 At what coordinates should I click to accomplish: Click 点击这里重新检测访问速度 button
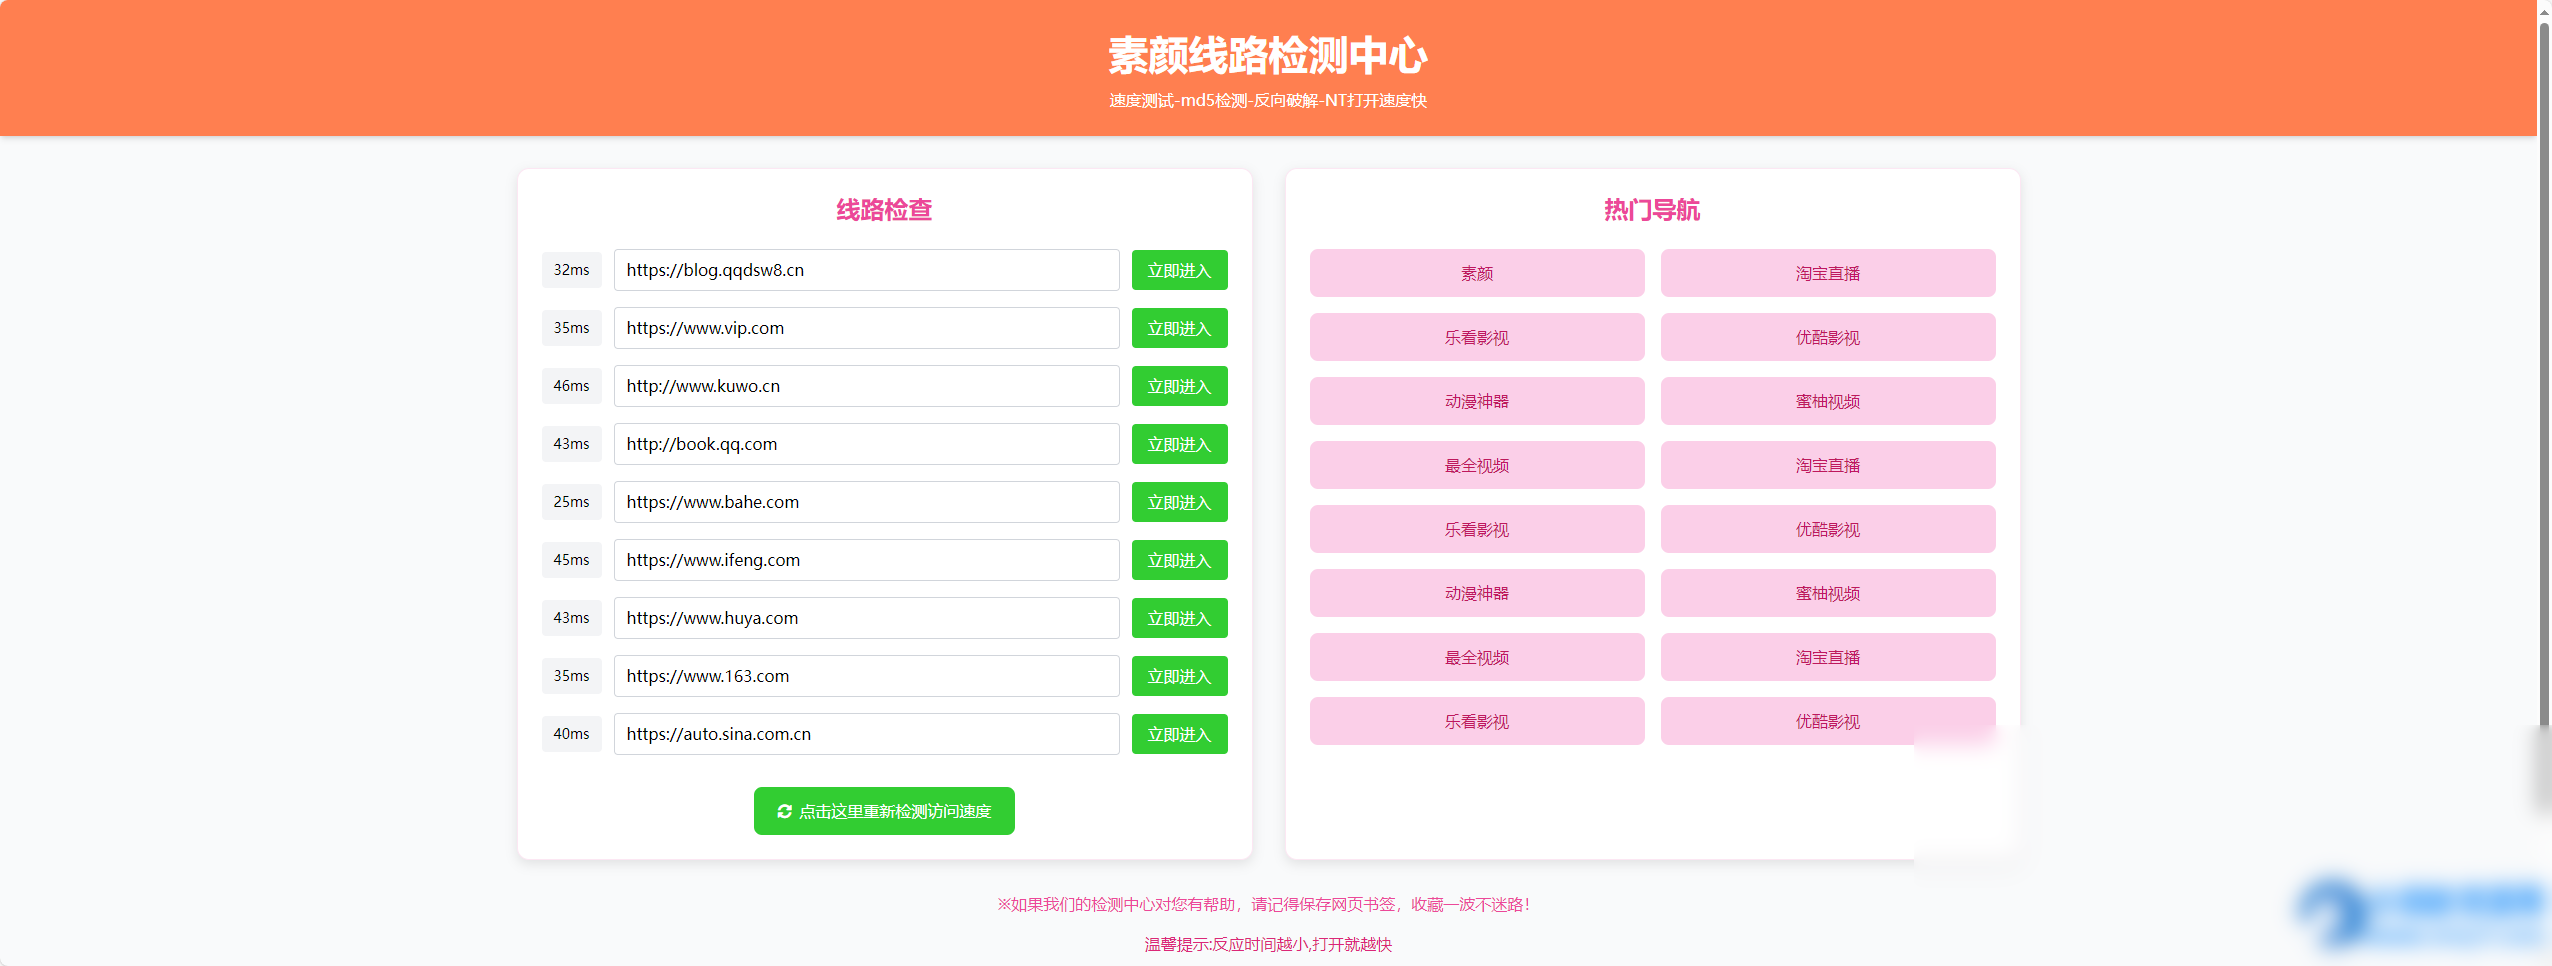(883, 811)
